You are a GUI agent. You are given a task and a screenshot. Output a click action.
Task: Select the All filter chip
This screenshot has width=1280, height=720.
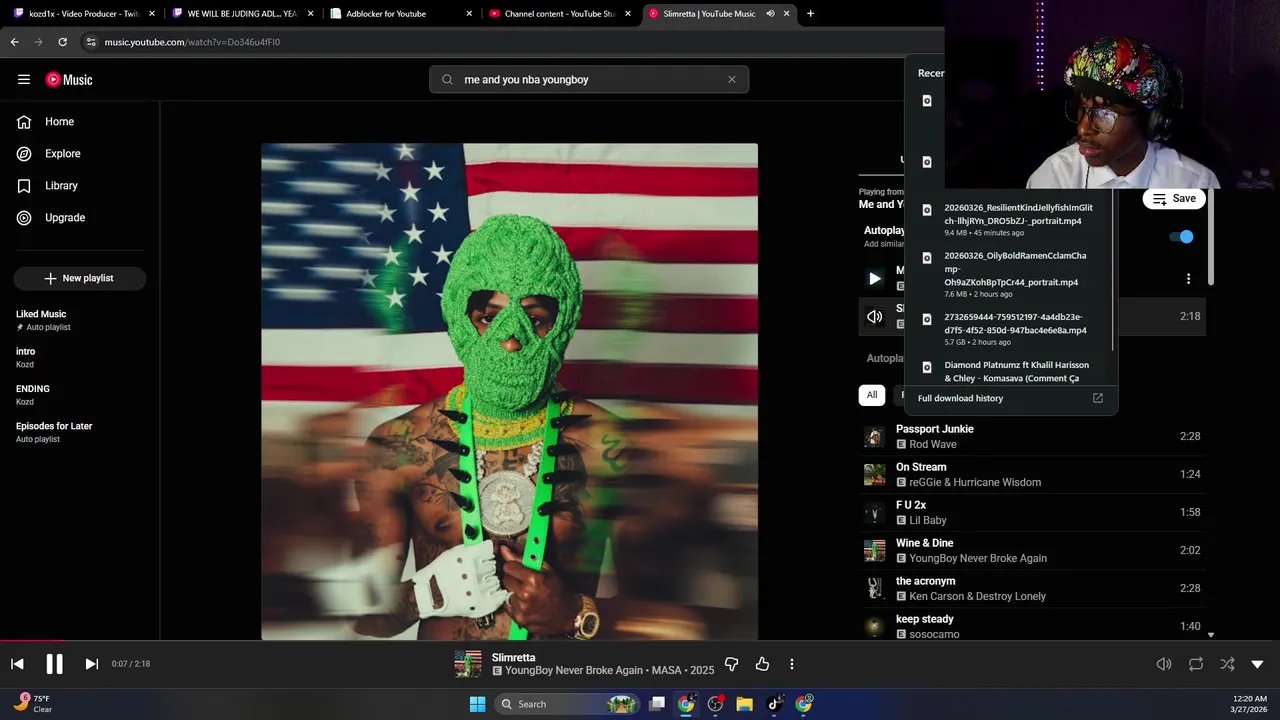coord(872,395)
